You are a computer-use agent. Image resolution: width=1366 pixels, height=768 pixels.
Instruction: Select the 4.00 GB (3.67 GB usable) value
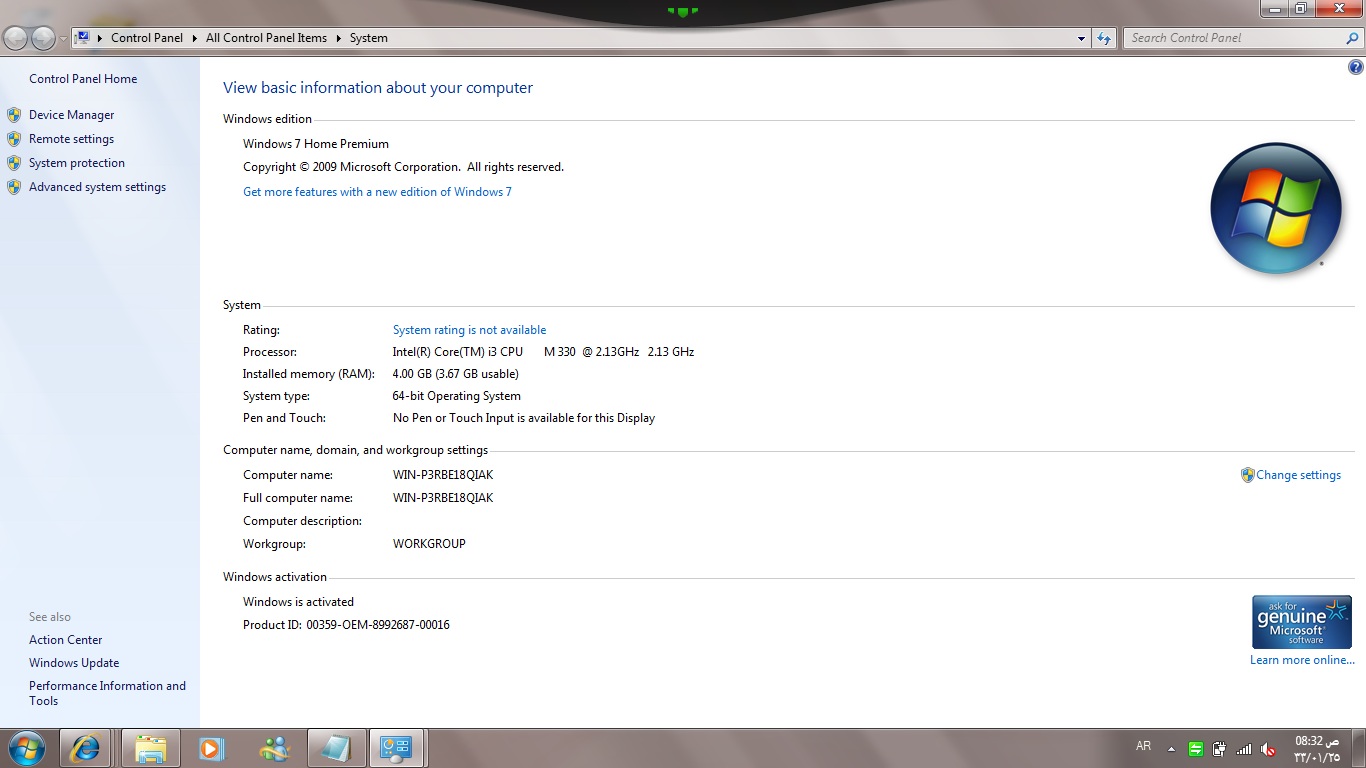456,374
